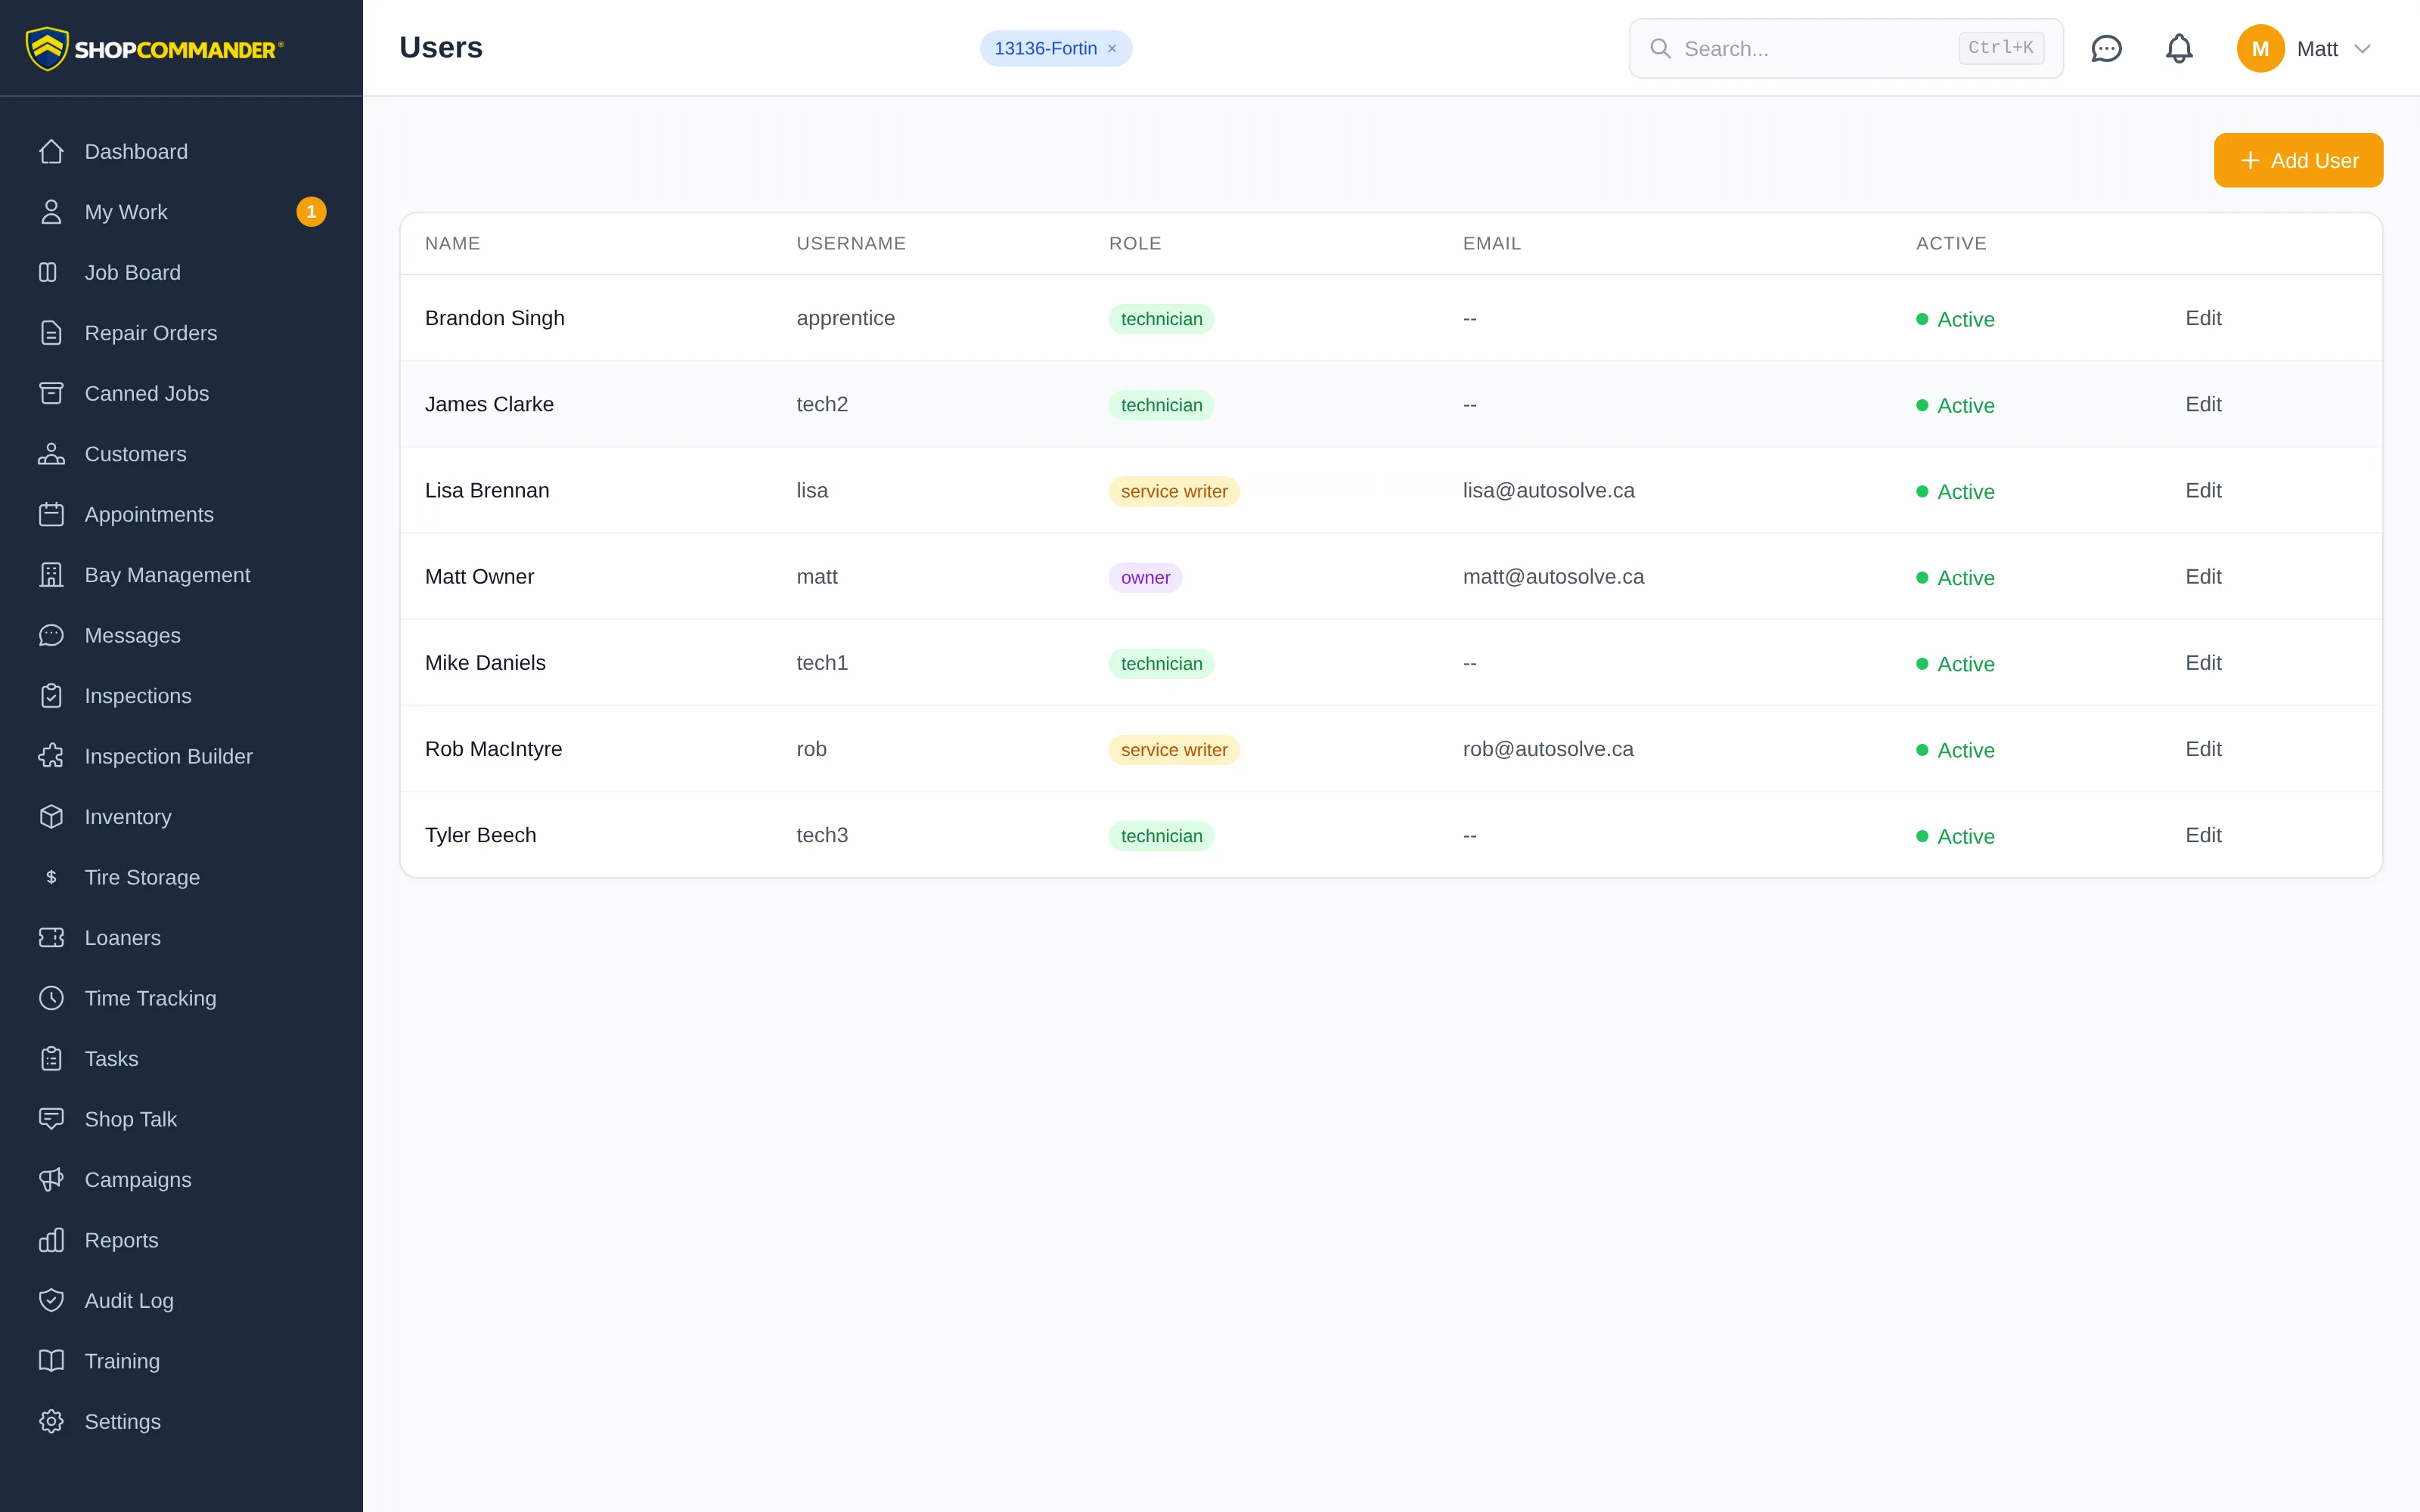Edit the Mike Daniels user
2420x1512 pixels.
click(x=2203, y=662)
